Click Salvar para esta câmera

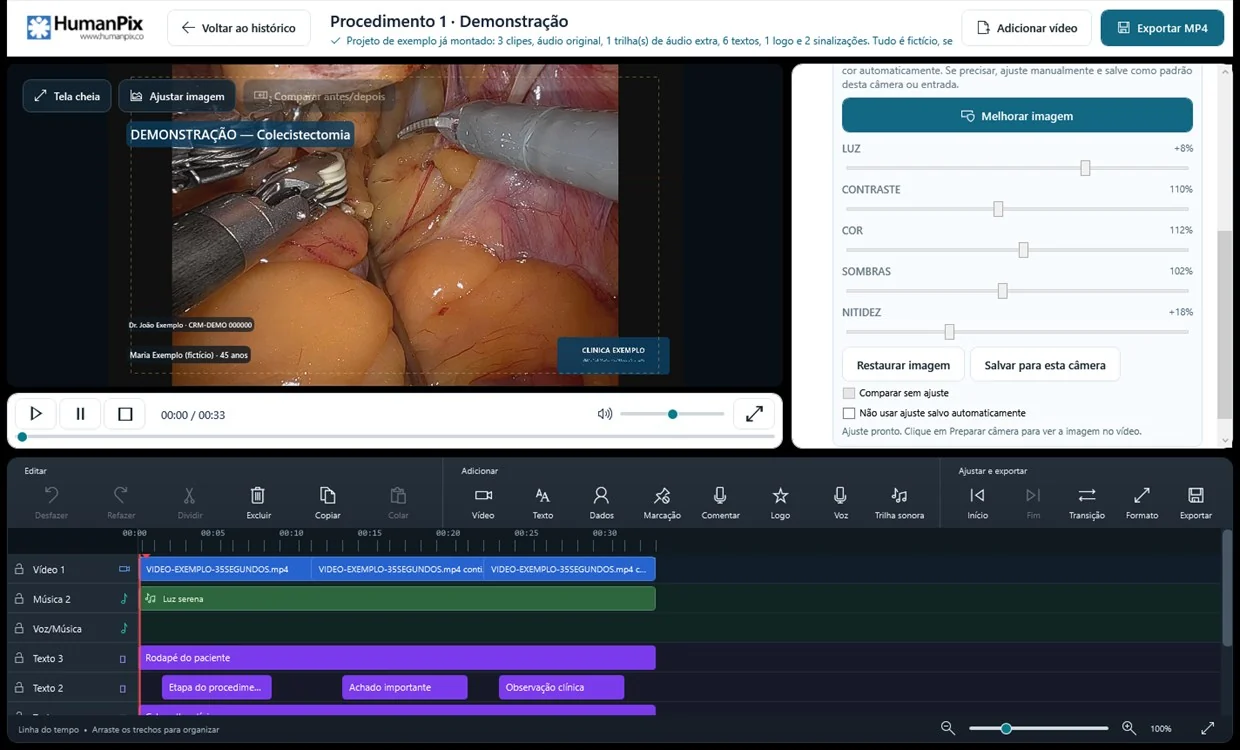1045,365
